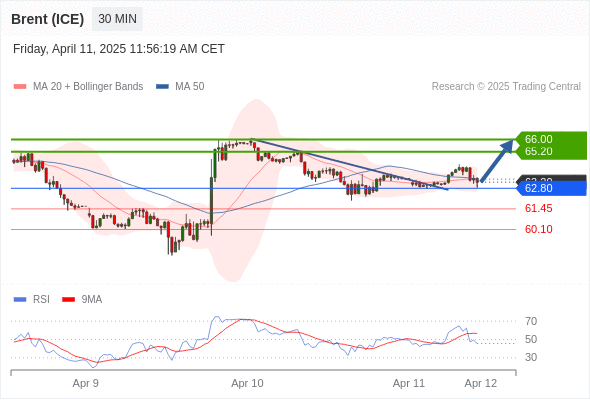The width and height of the screenshot is (590, 400).
Task: Click the Apr 9 date axis label
Action: pyautogui.click(x=85, y=383)
